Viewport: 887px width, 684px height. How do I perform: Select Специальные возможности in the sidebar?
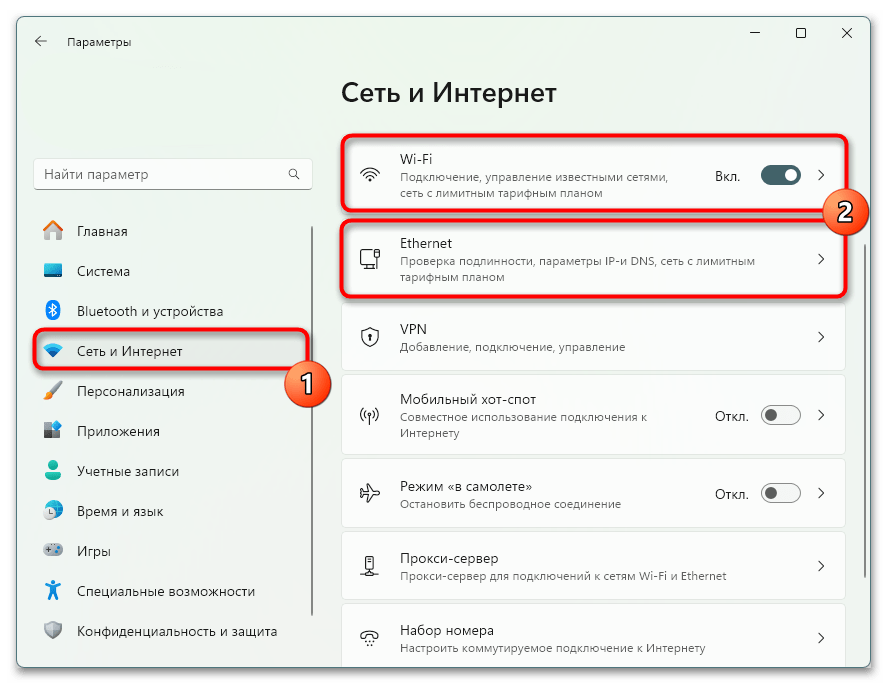point(172,591)
